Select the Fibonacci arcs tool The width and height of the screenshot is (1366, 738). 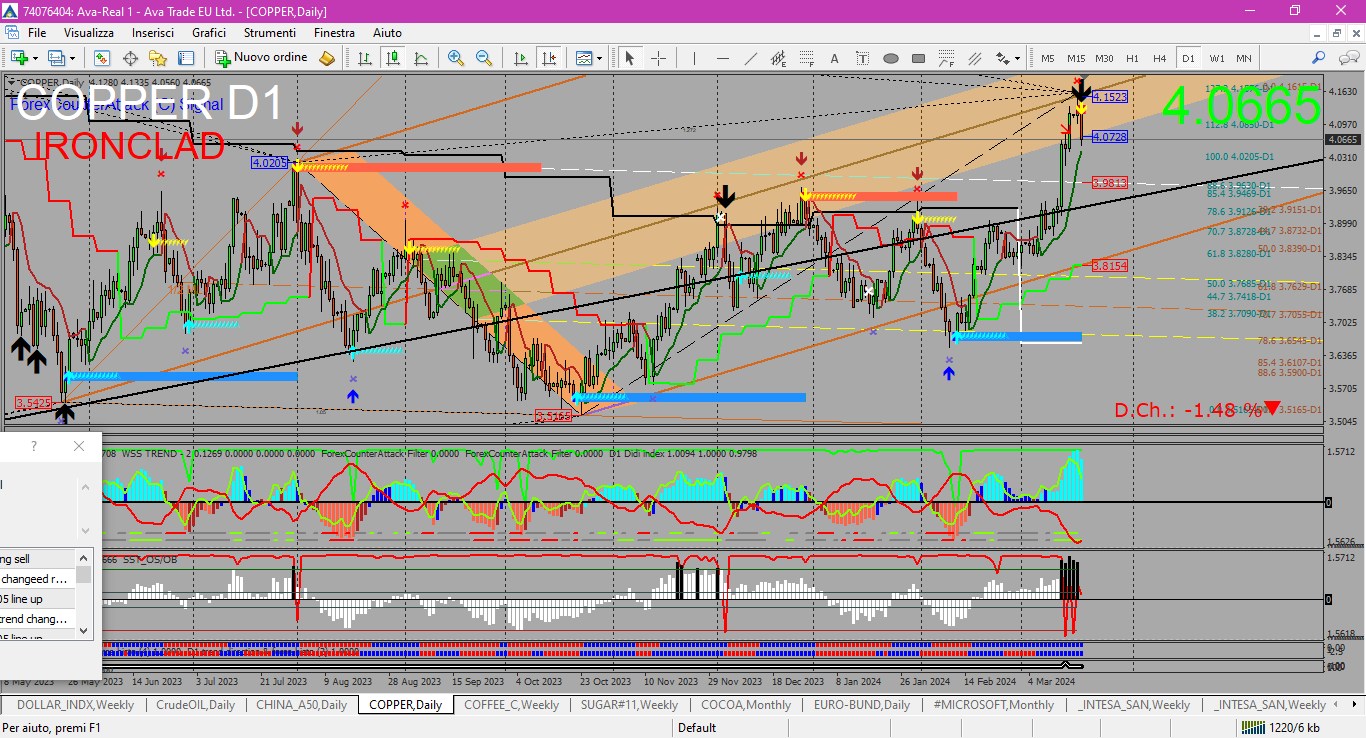click(947, 58)
